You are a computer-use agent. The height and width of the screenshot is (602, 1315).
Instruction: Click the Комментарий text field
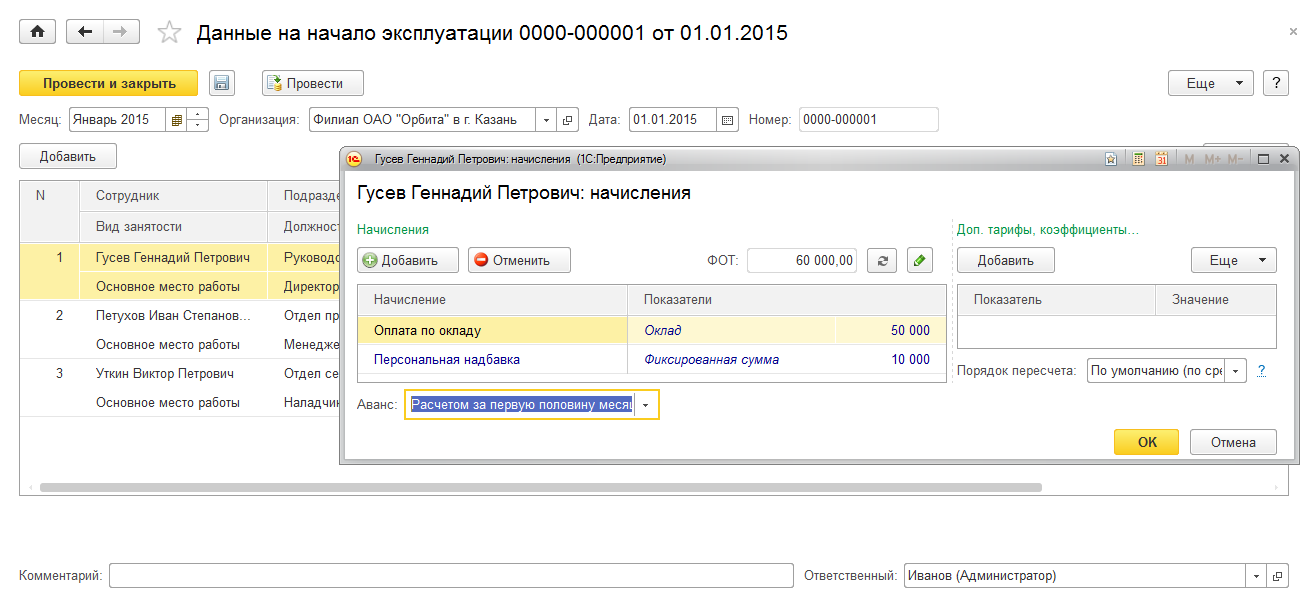click(450, 576)
